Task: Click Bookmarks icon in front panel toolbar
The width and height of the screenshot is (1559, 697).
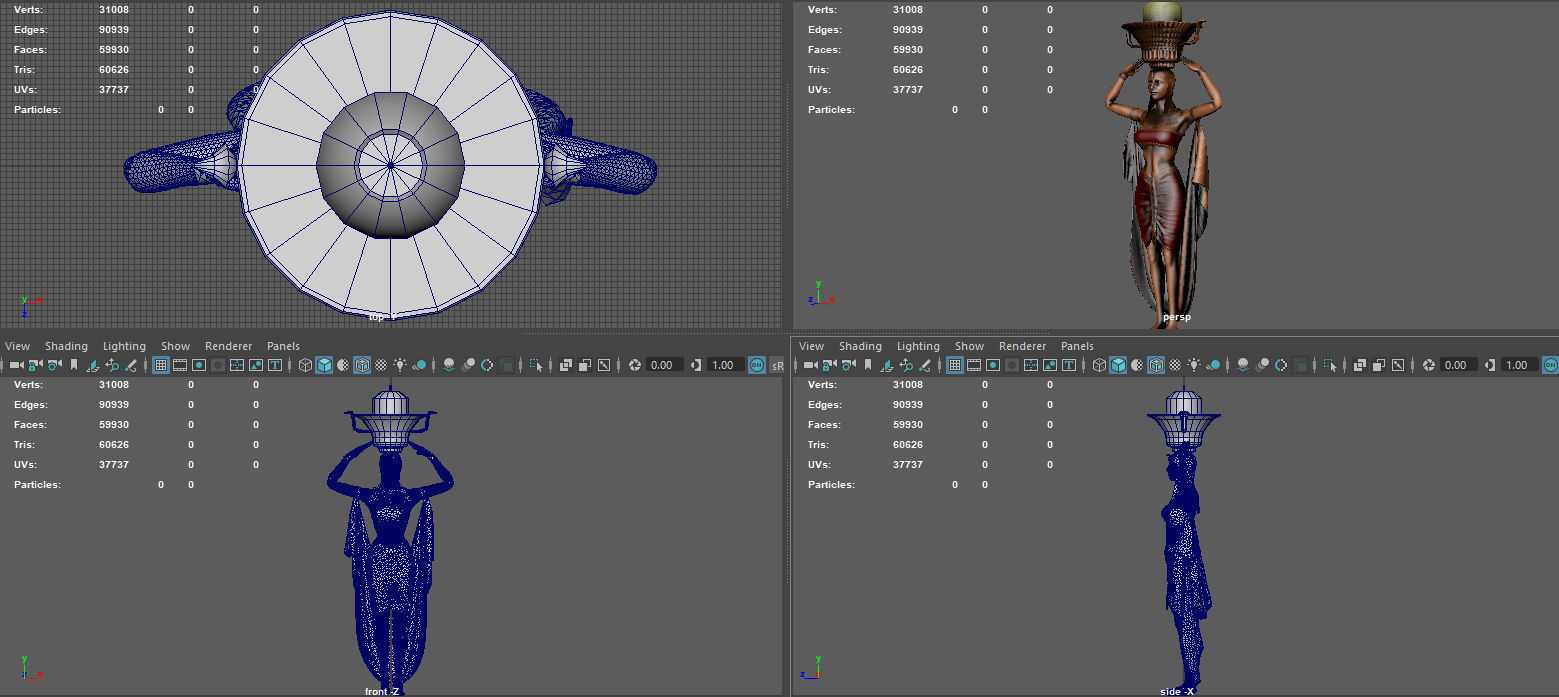Action: click(74, 365)
